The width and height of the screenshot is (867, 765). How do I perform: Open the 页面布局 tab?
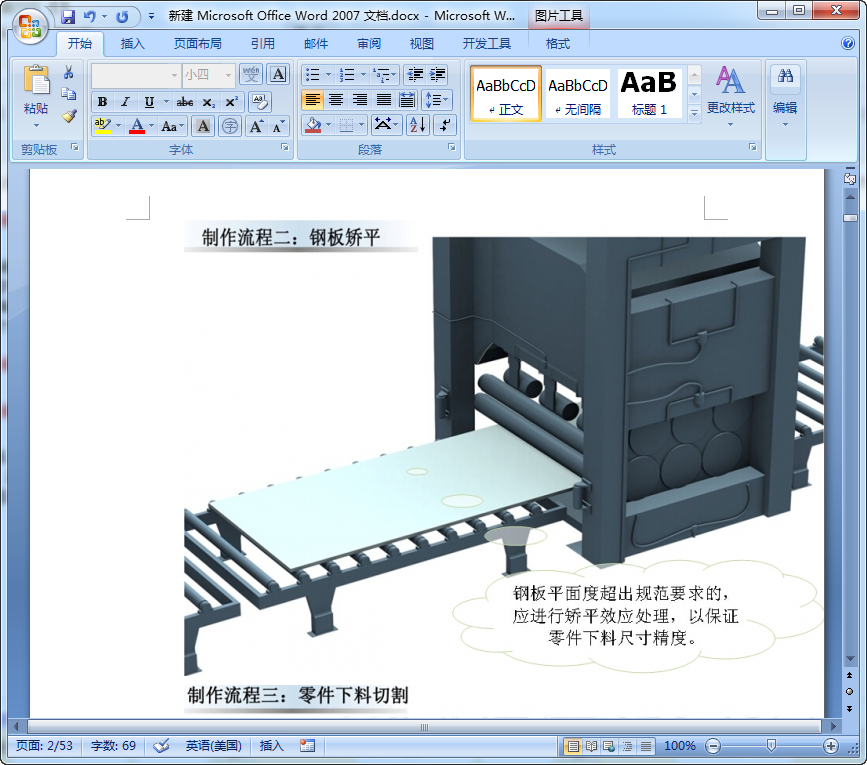tap(198, 44)
